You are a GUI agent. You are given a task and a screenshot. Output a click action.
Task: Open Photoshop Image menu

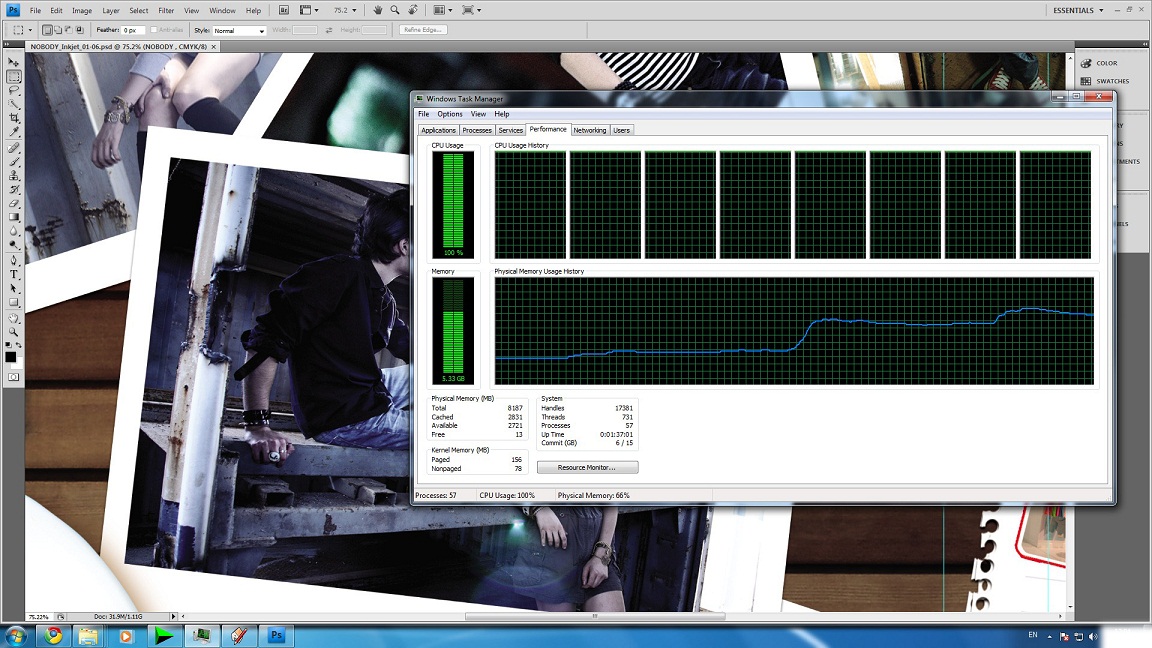click(82, 11)
